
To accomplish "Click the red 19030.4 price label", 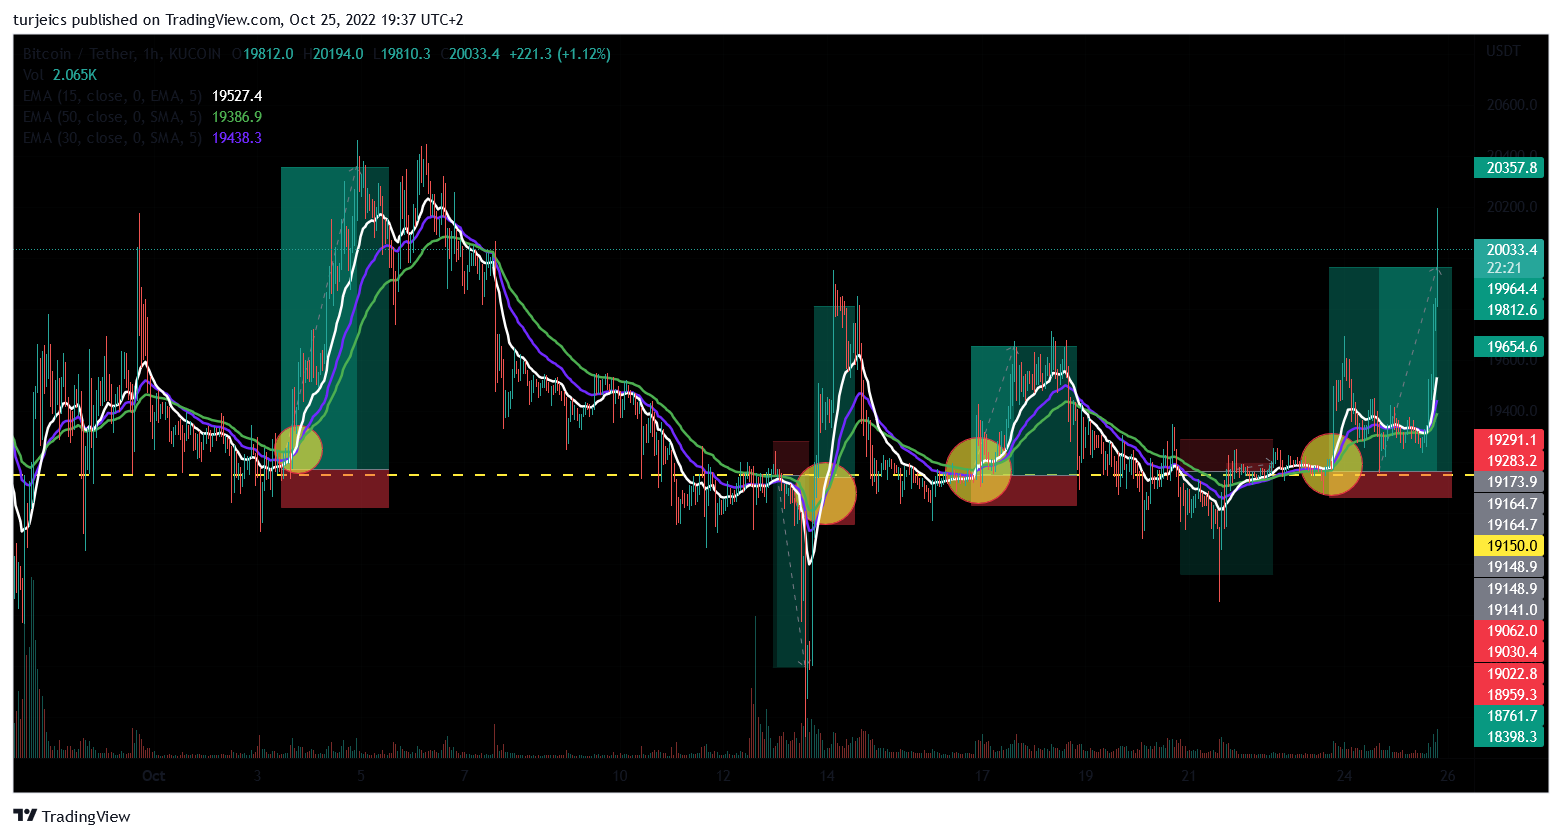I will [1509, 652].
